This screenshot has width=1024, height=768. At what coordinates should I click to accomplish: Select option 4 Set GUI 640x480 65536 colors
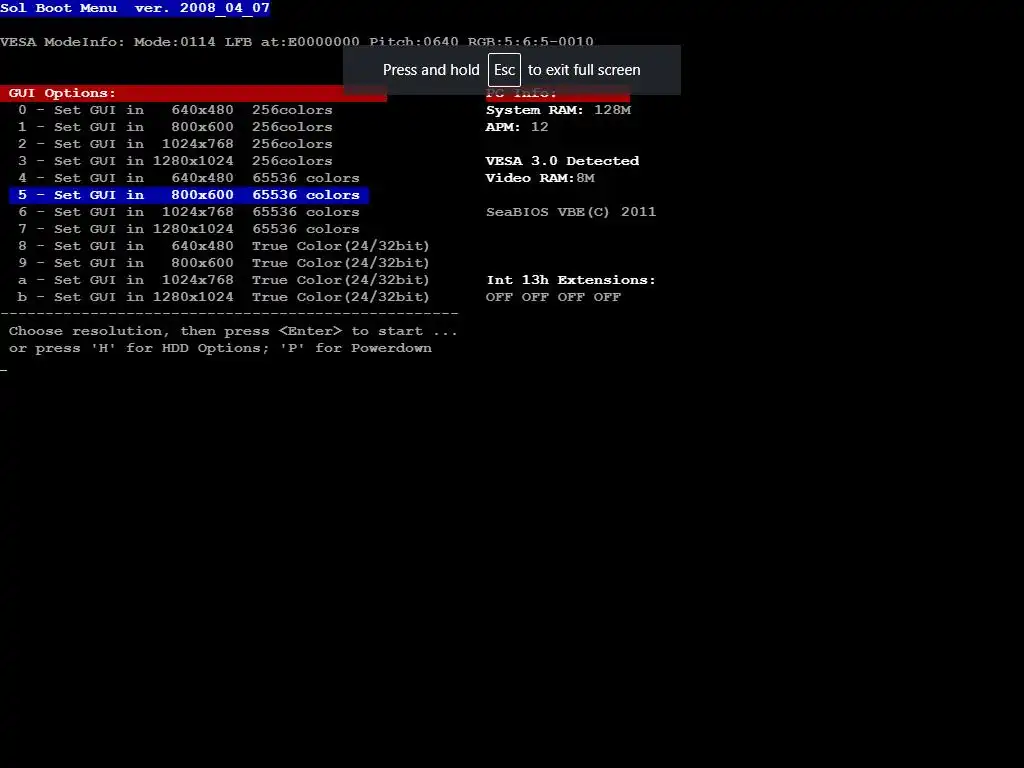coord(189,178)
